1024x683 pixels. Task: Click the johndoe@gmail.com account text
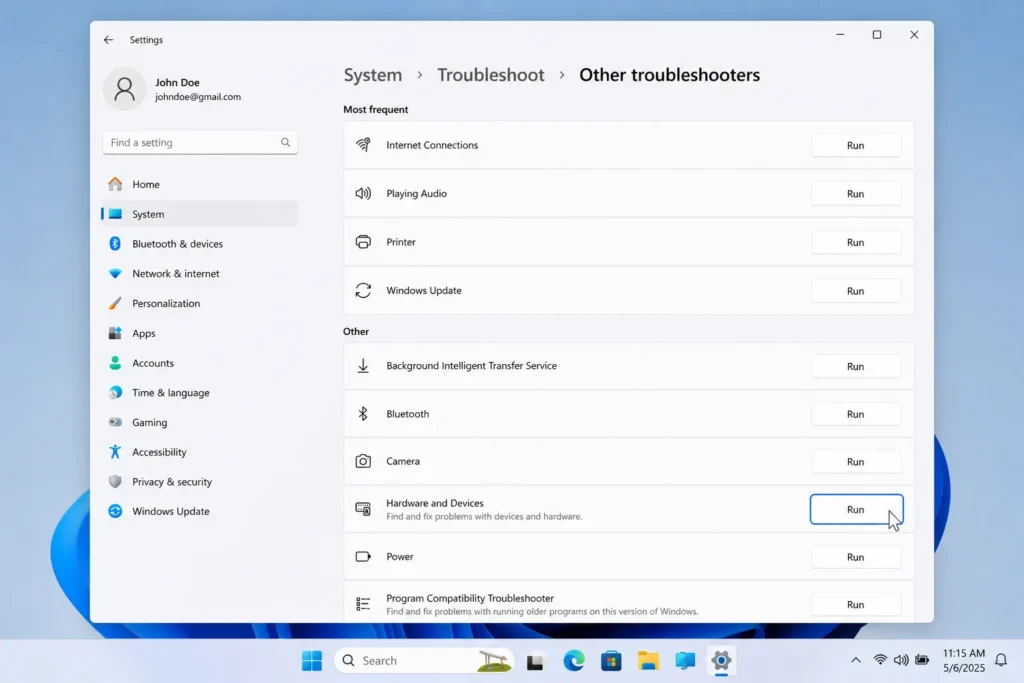pos(198,97)
